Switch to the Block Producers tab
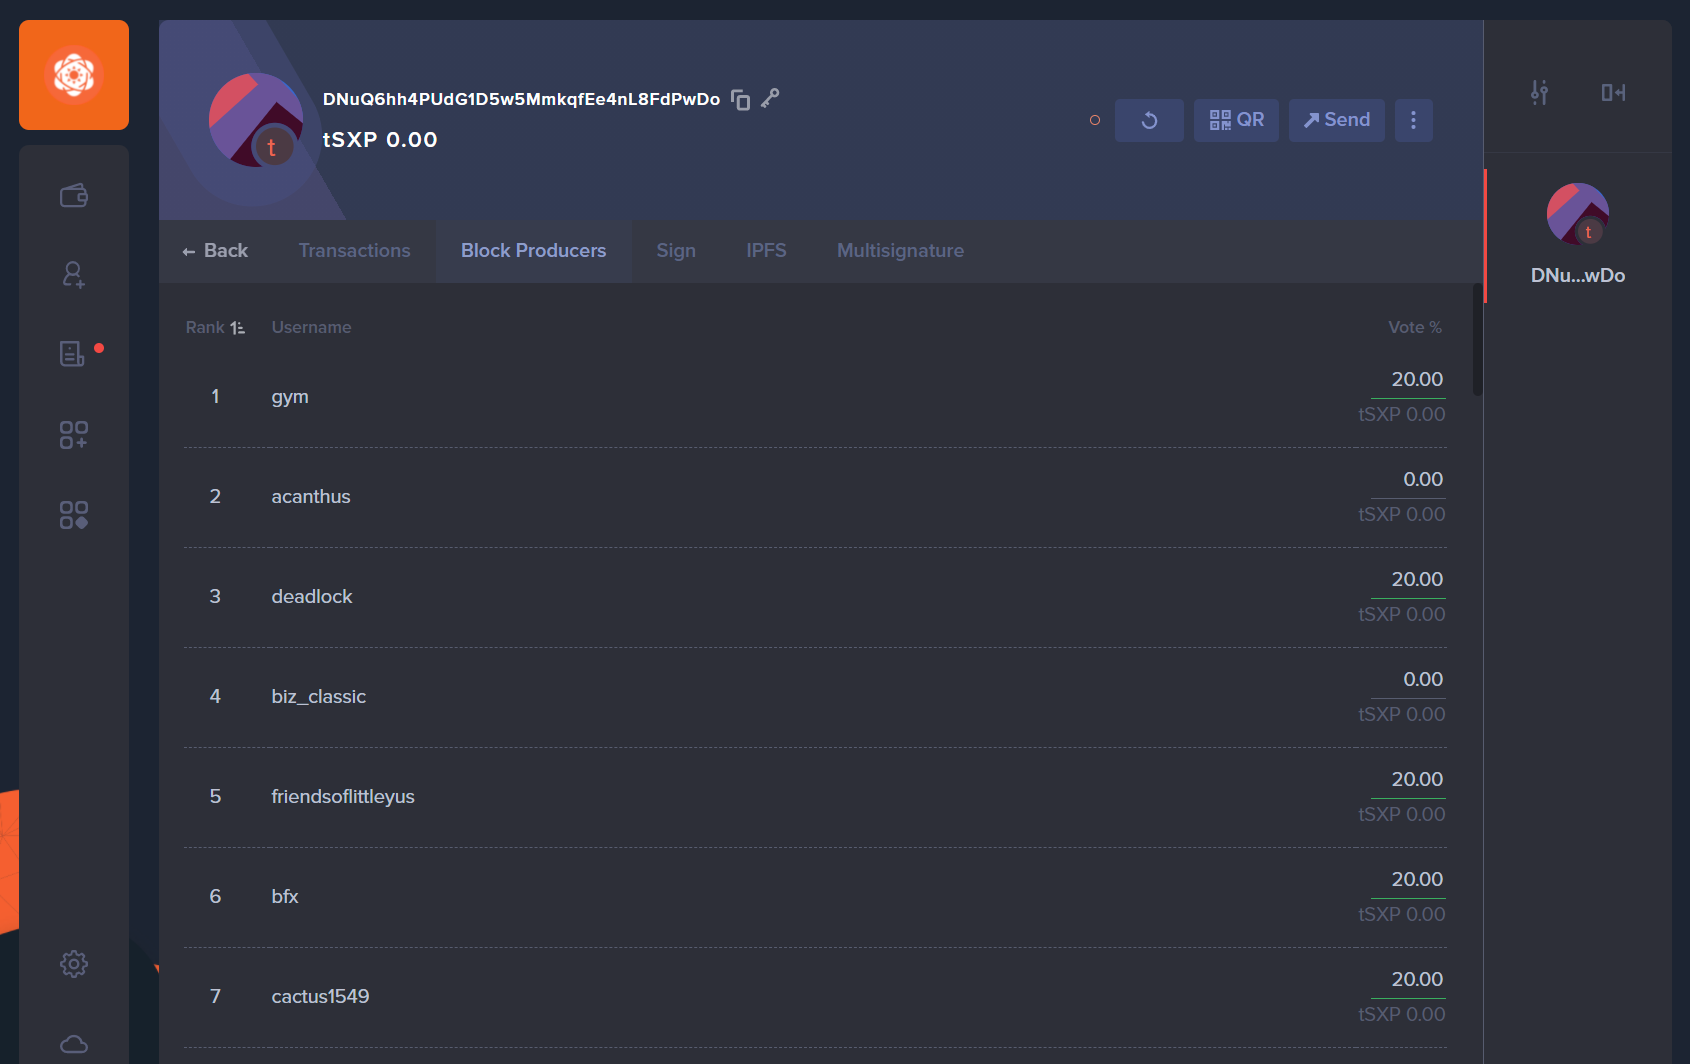 (533, 251)
